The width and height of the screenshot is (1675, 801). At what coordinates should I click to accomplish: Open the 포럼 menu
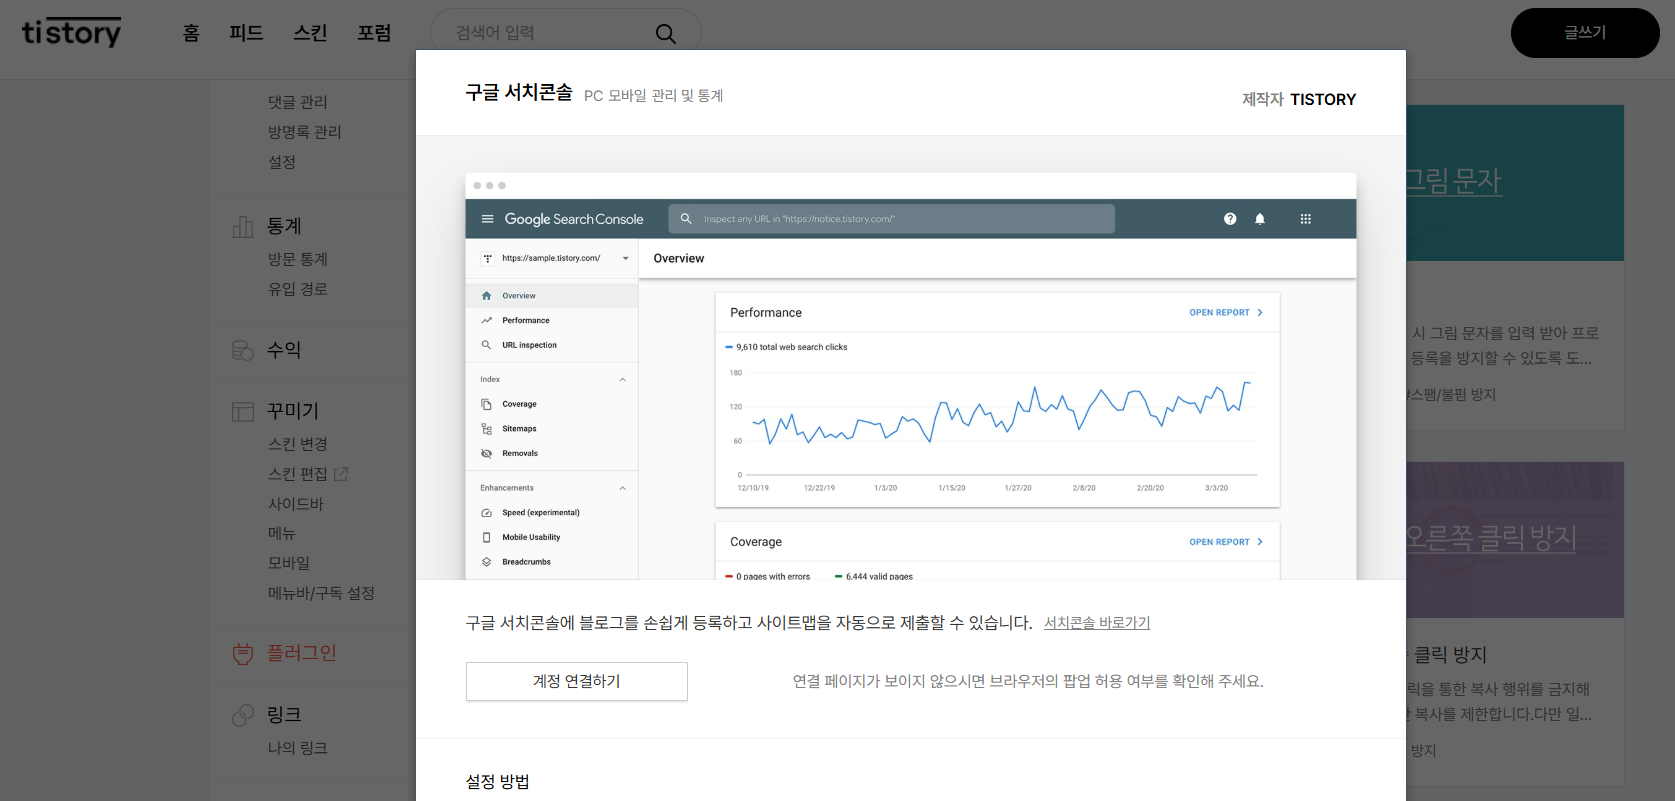coord(374,33)
